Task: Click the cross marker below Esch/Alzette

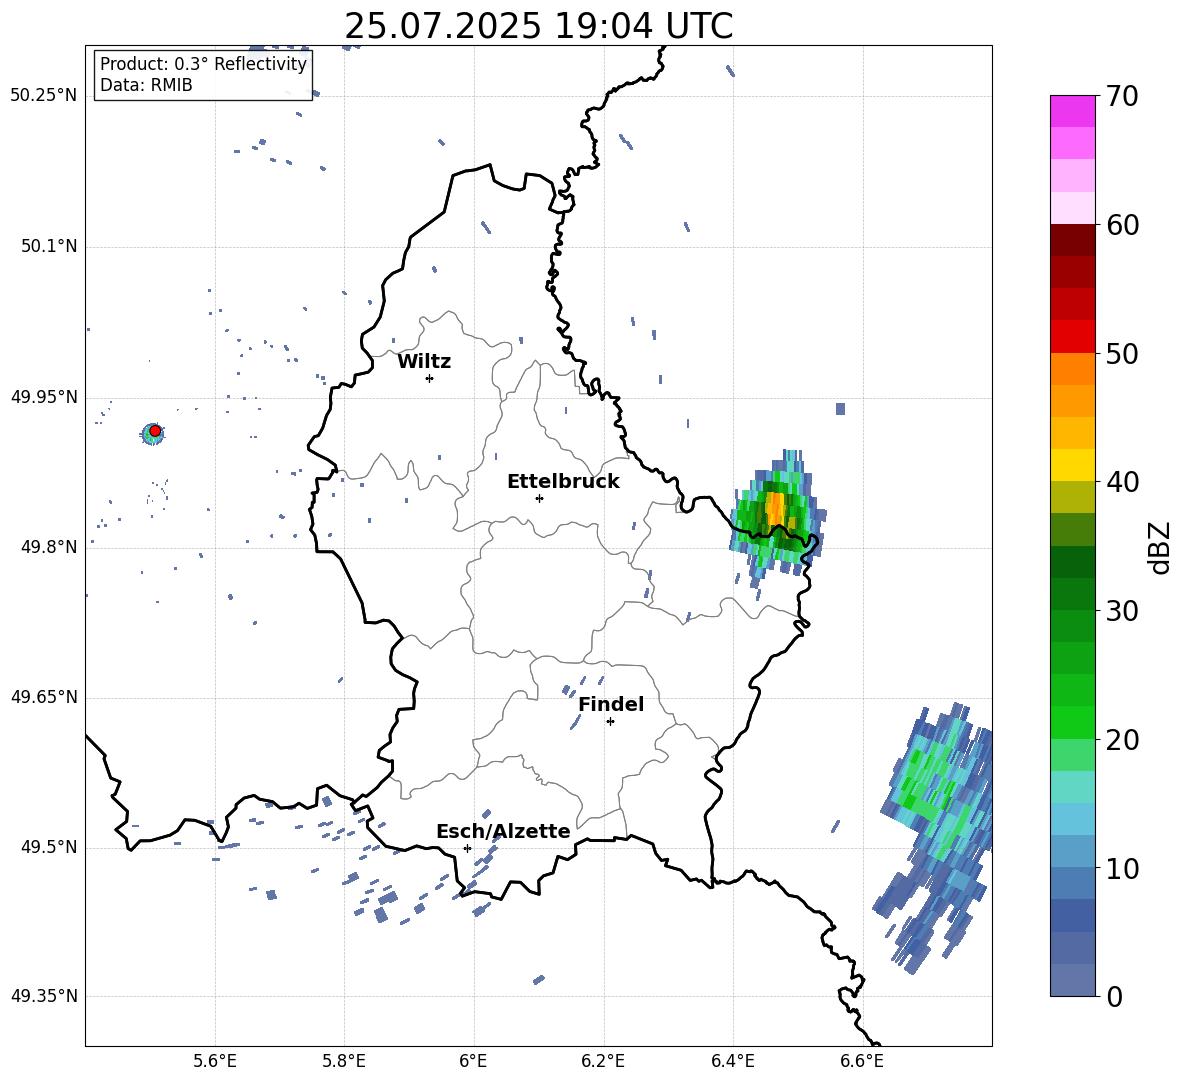Action: (467, 848)
